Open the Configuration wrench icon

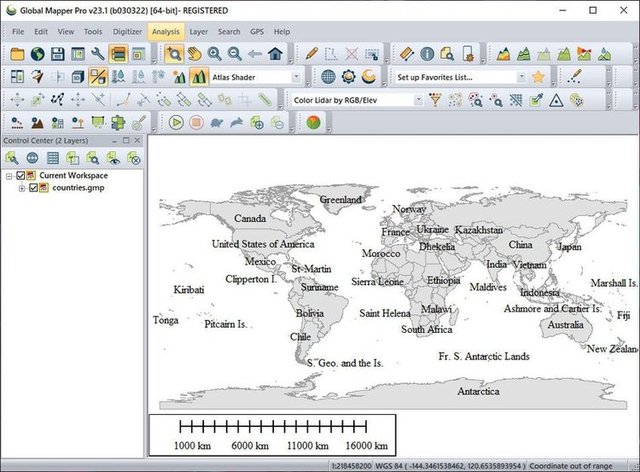tap(98, 53)
